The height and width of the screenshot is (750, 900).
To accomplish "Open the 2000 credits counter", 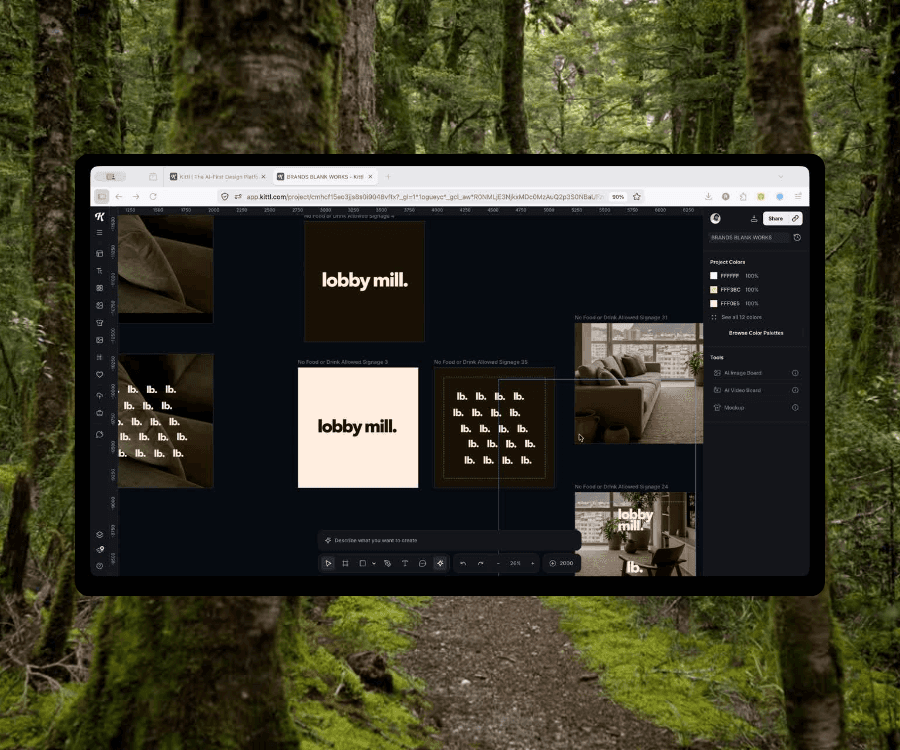I will pyautogui.click(x=561, y=563).
